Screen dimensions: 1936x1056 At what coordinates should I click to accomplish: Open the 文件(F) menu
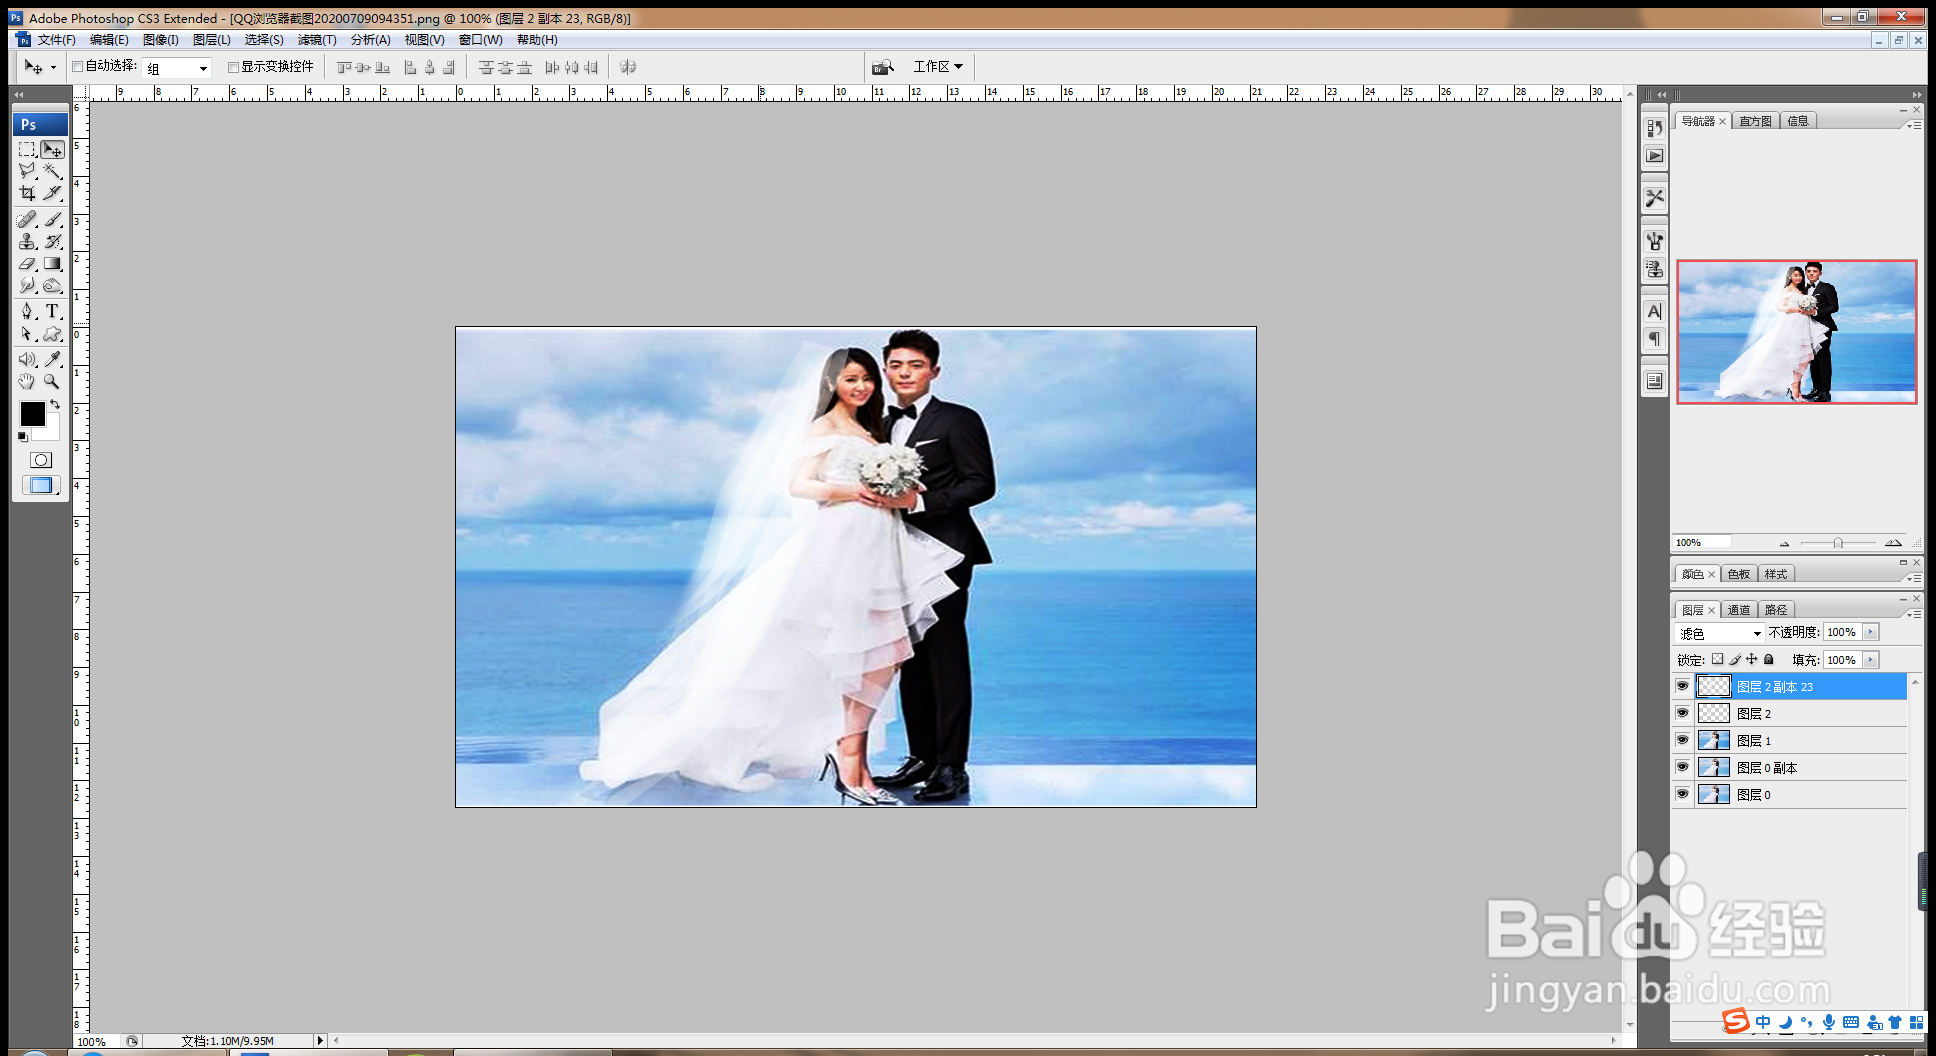tap(56, 40)
